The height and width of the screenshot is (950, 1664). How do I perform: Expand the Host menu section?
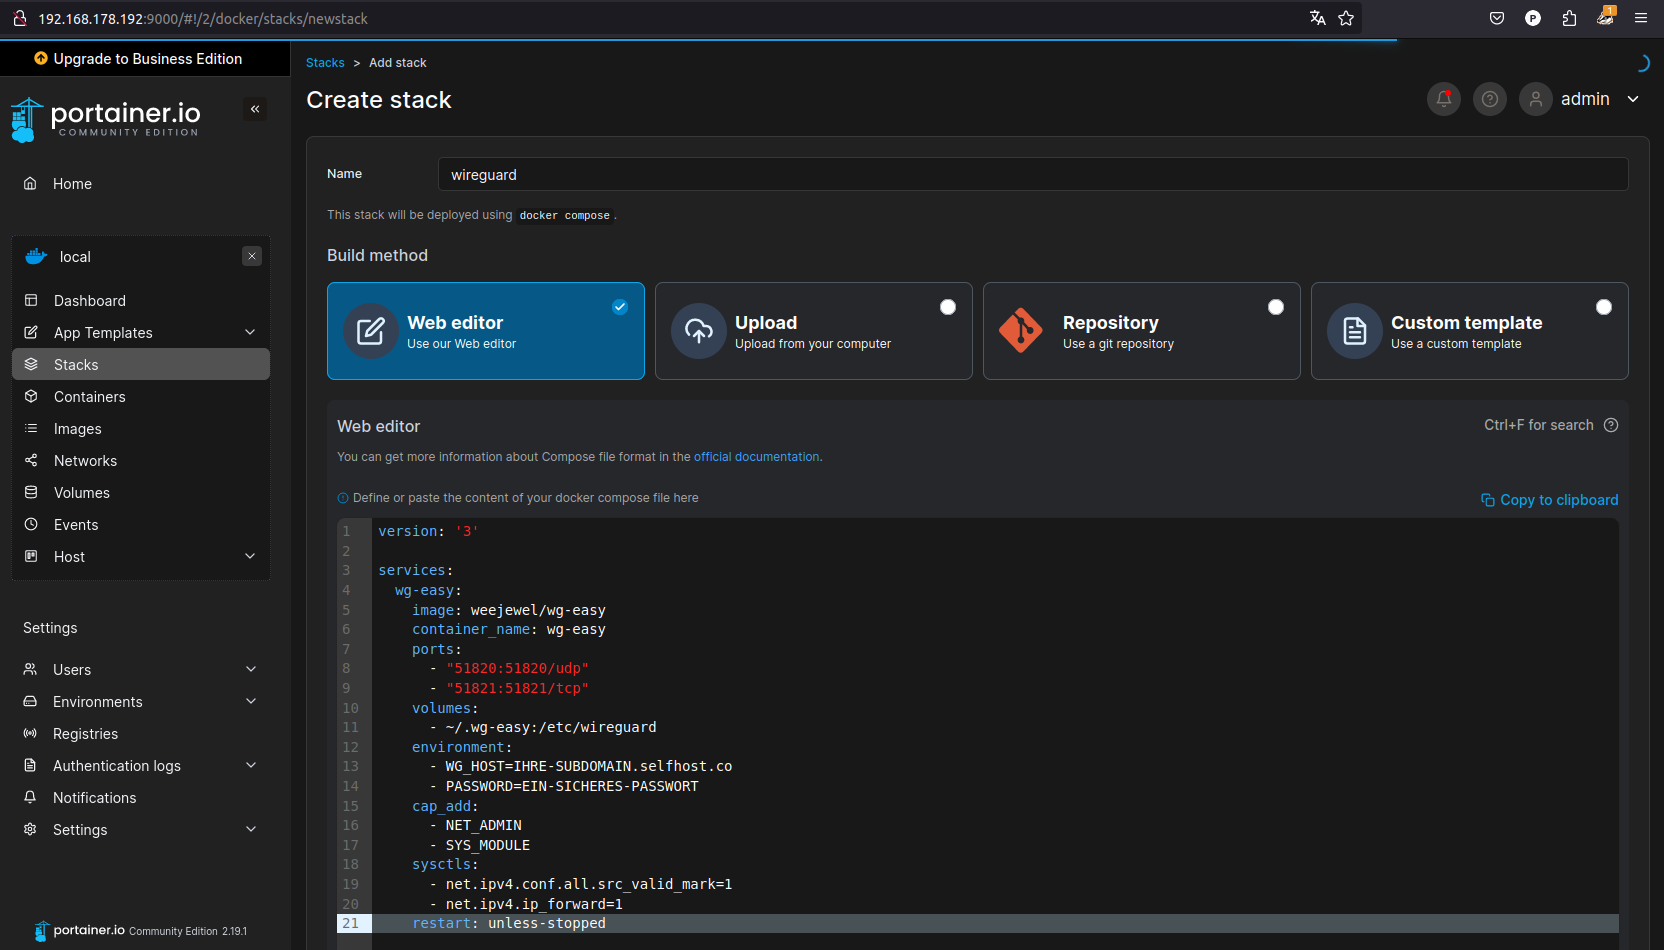(250, 556)
